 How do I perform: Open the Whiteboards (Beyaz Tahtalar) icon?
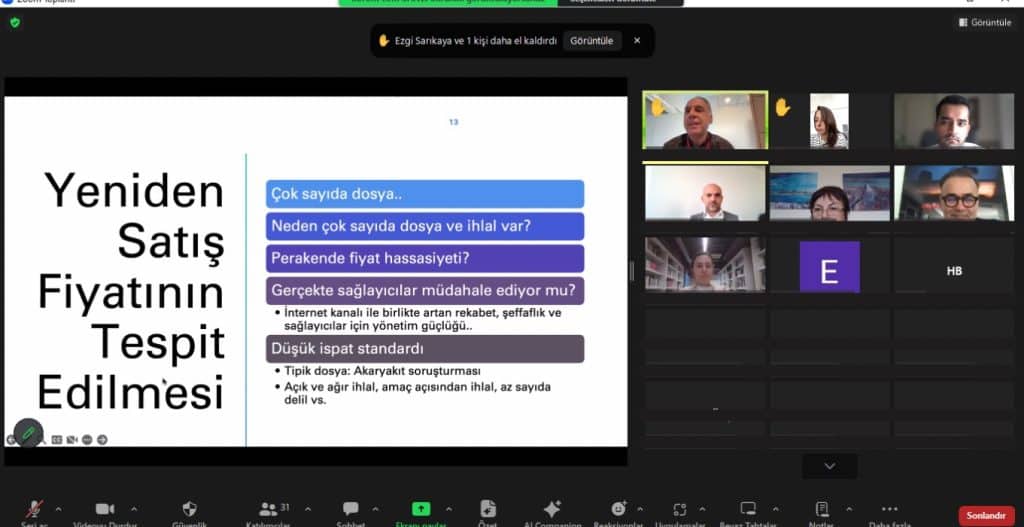click(748, 509)
